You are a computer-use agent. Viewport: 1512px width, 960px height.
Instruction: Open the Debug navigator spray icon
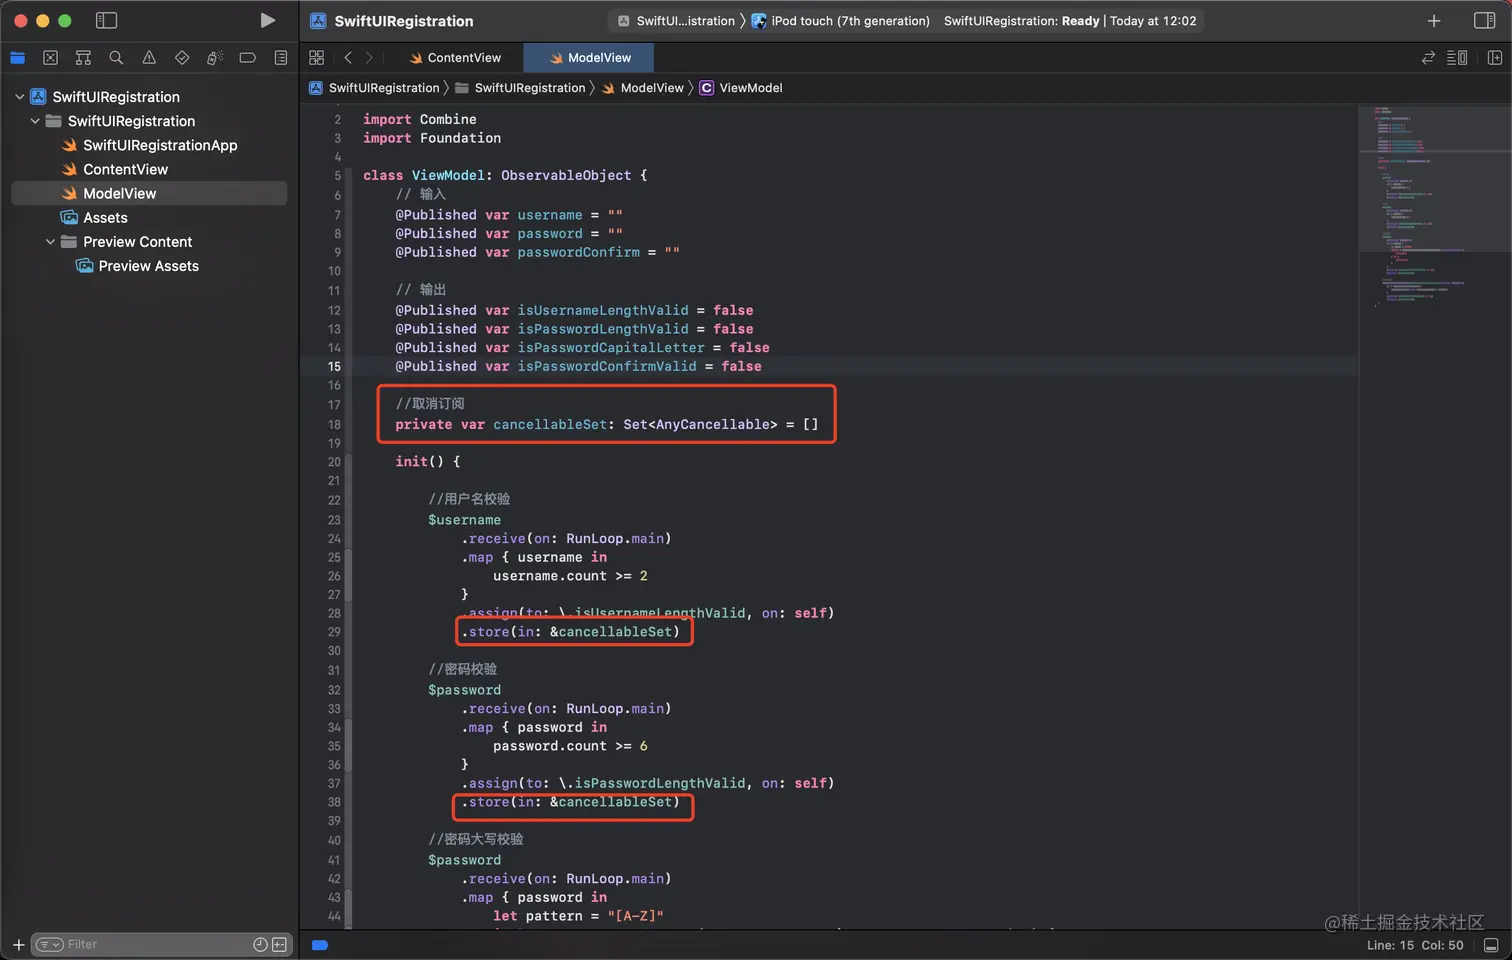pyautogui.click(x=214, y=58)
